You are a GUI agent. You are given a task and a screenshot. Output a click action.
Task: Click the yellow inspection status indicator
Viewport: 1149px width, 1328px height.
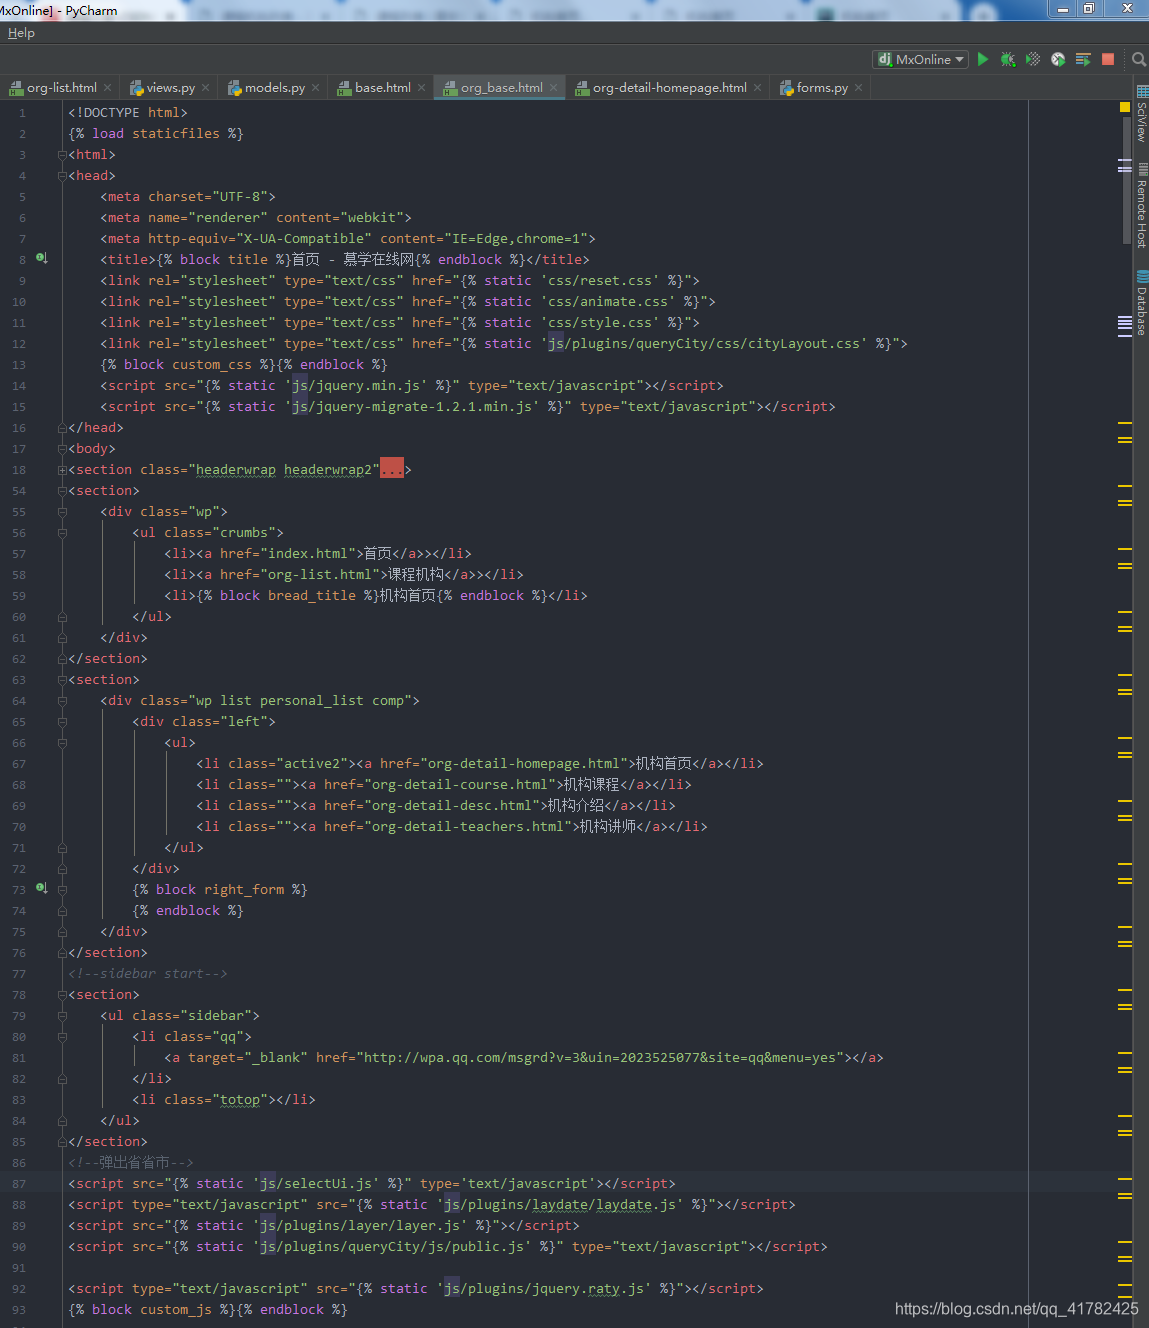pyautogui.click(x=1125, y=106)
